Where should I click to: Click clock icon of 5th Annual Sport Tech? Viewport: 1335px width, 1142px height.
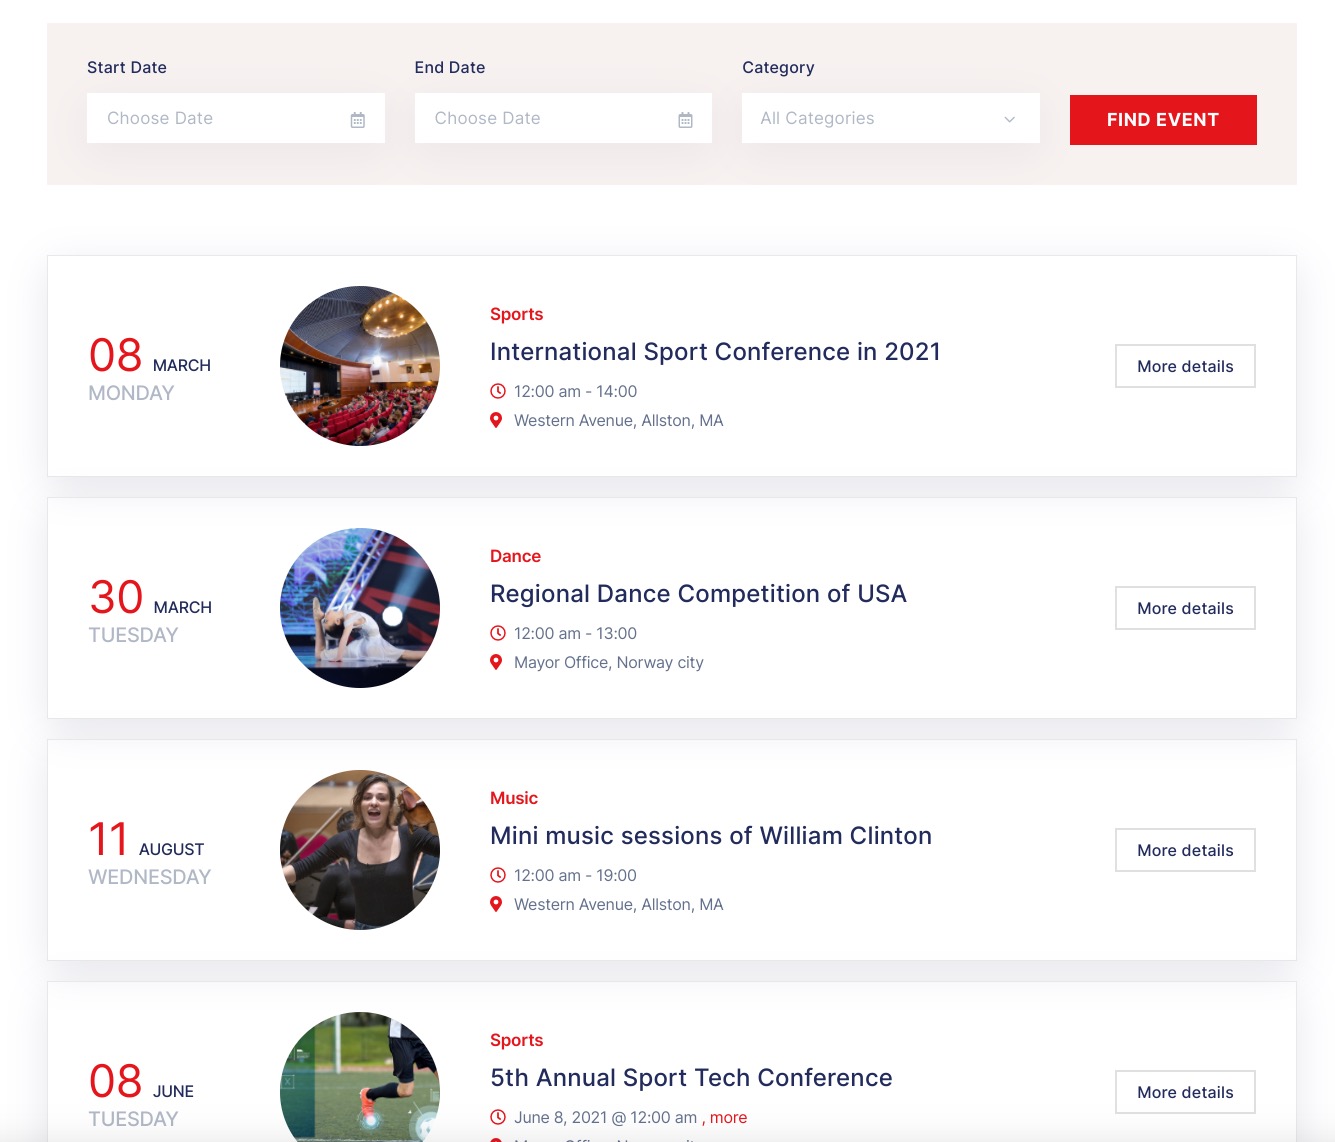(x=498, y=1117)
